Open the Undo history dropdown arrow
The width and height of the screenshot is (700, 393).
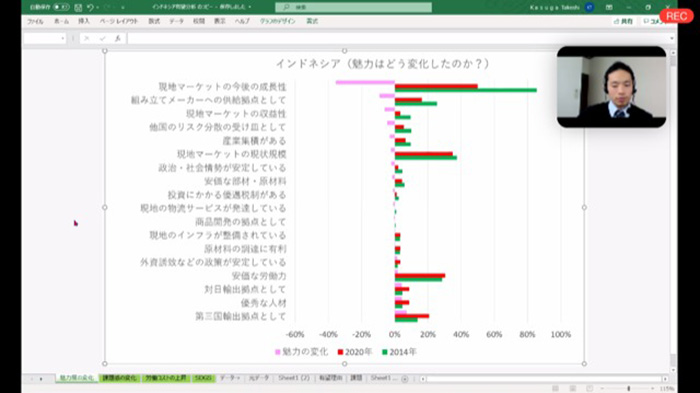tap(97, 8)
